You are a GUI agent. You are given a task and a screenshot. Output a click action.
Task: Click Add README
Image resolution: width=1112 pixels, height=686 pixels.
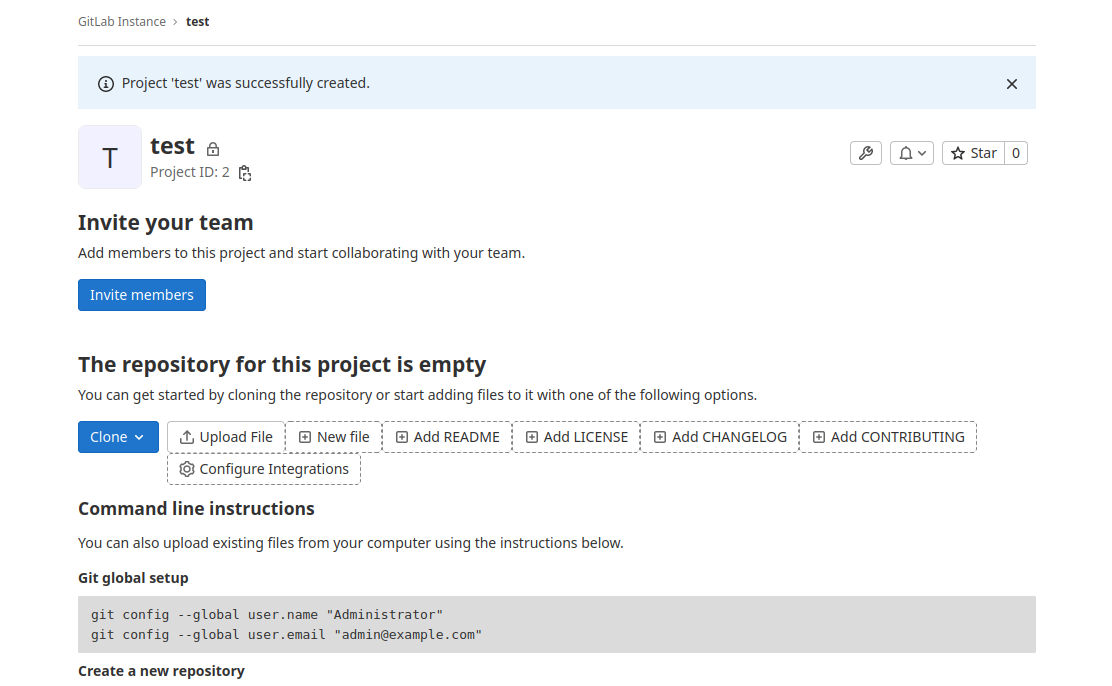coord(447,437)
